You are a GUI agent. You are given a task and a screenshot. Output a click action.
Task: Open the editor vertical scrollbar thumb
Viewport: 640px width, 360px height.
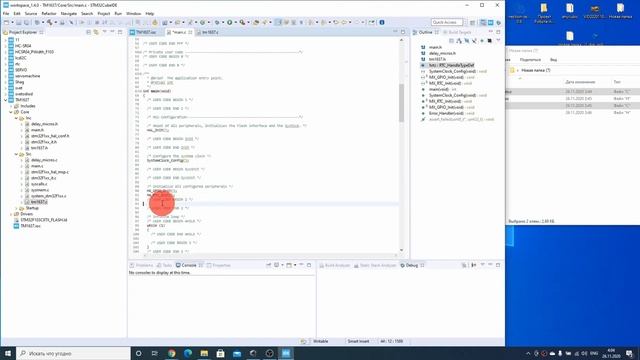click(x=402, y=103)
